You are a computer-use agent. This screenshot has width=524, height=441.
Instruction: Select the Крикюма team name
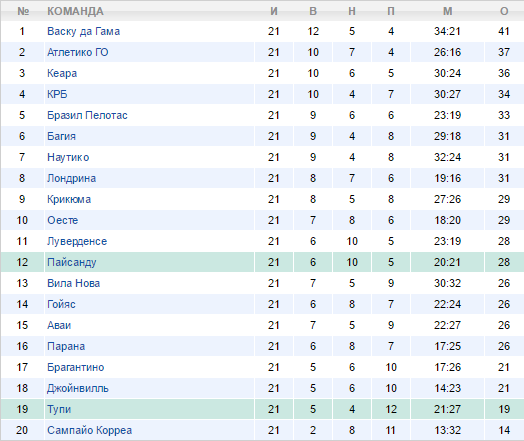tap(69, 199)
